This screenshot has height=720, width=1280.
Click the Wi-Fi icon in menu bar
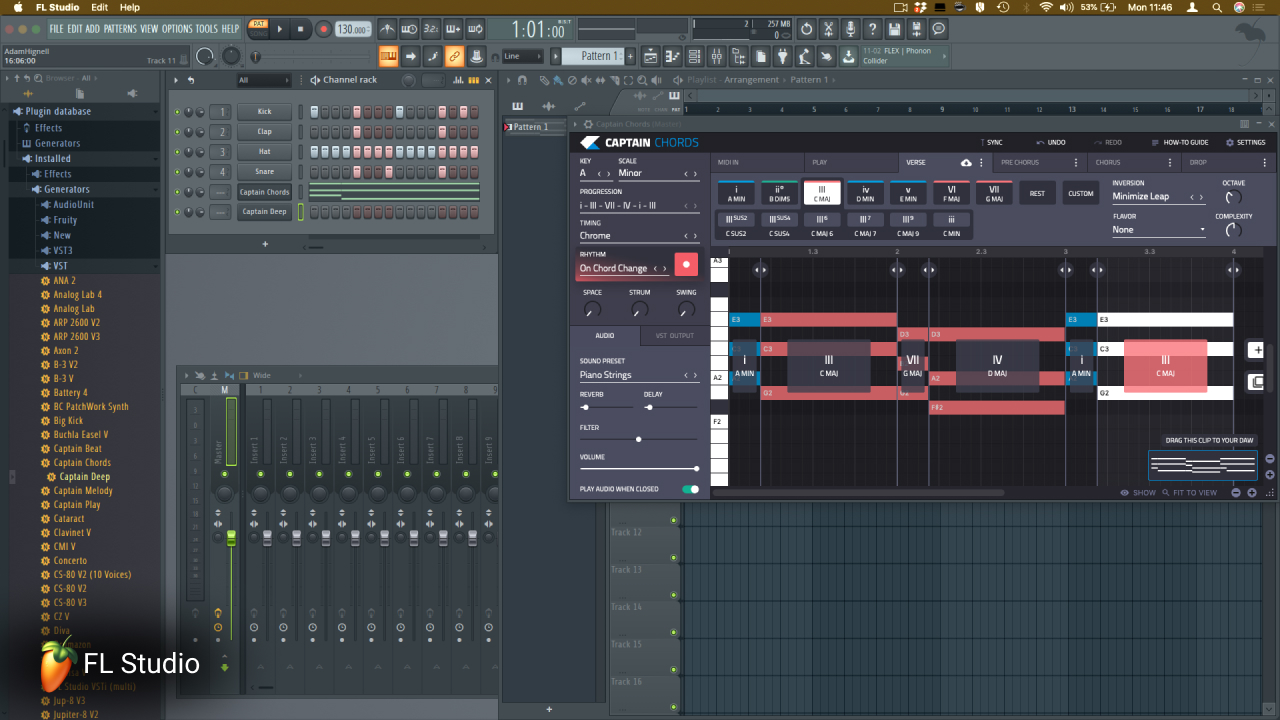1046,7
